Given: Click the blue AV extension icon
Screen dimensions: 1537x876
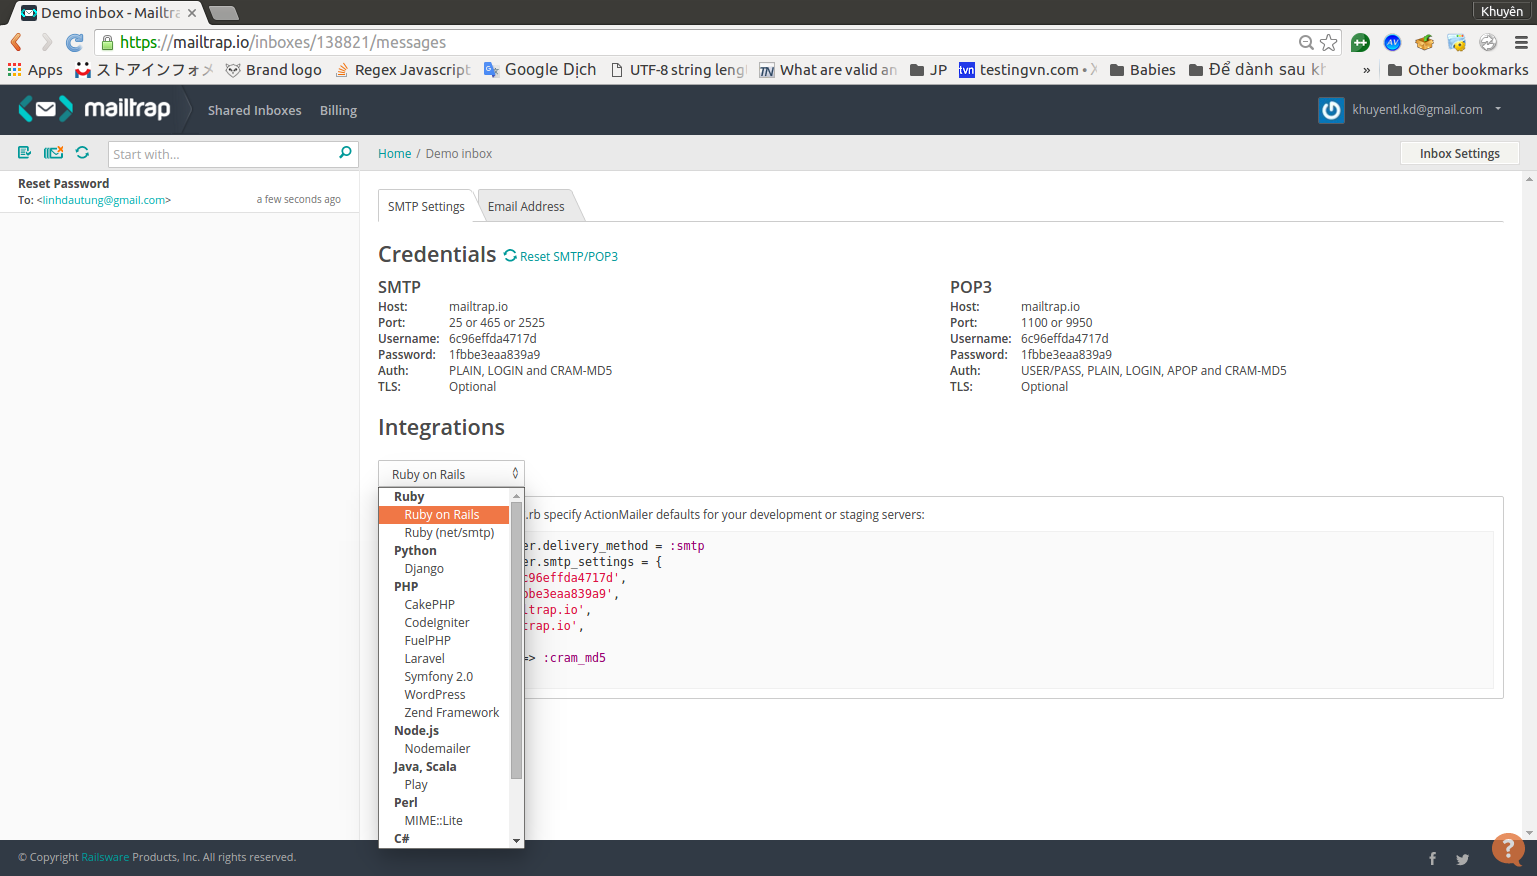Looking at the screenshot, I should pyautogui.click(x=1392, y=42).
